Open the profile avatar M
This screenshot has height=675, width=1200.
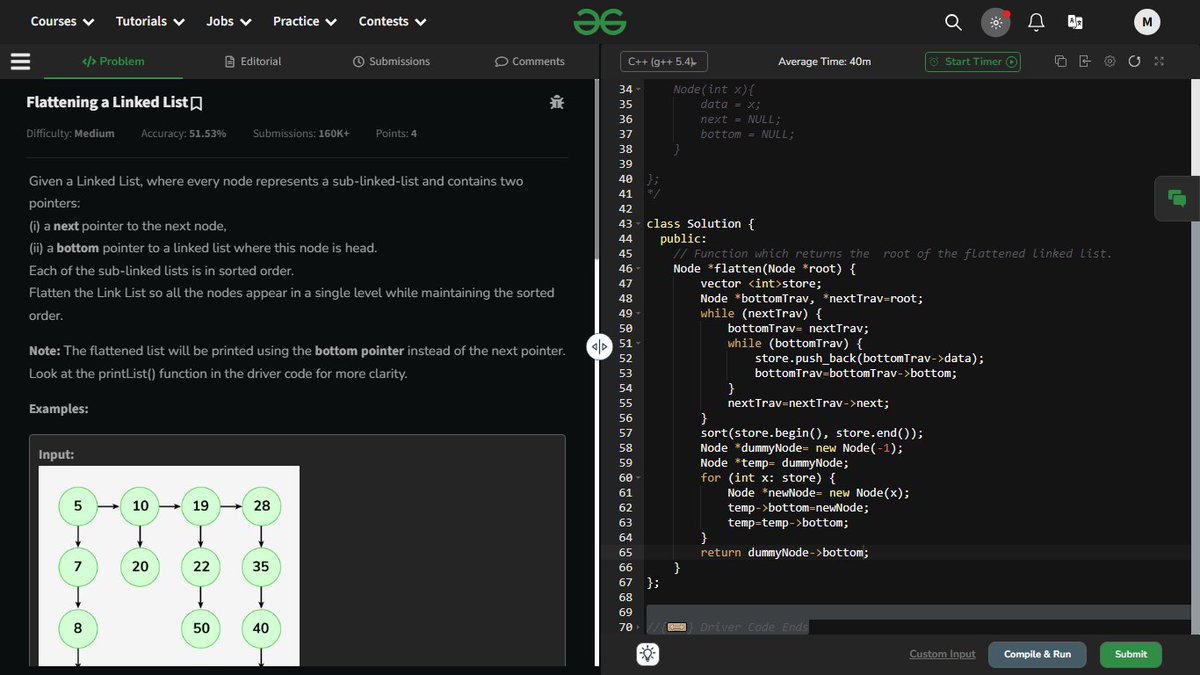pyautogui.click(x=1147, y=22)
